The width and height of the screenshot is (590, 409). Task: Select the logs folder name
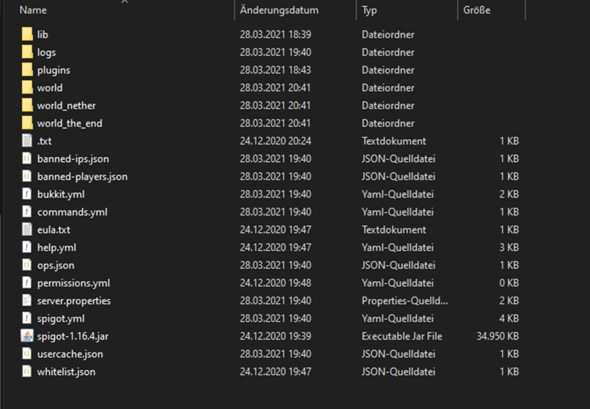(x=46, y=52)
